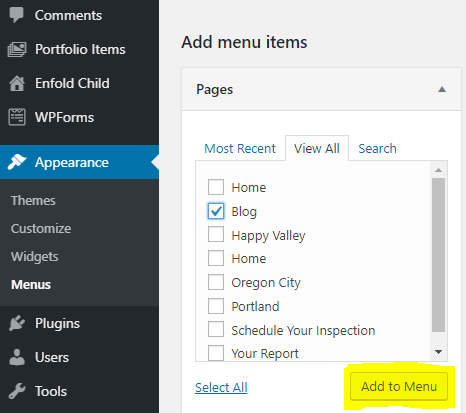
Task: Open Widgets under Appearance
Action: pos(35,257)
